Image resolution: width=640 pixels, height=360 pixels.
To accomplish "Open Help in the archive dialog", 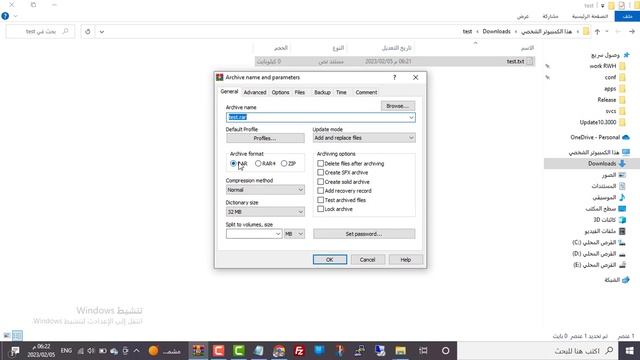I will pos(405,260).
